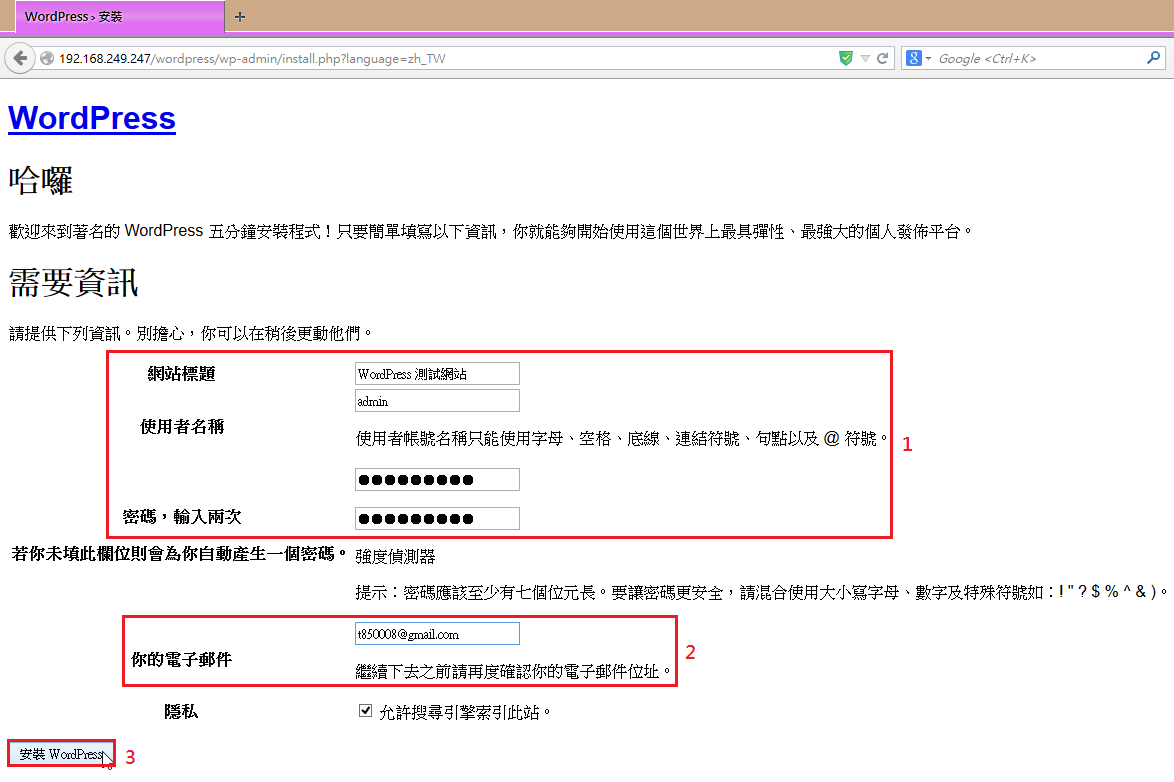This screenshot has width=1174, height=782.
Task: Click the 隱私 label
Action: [181, 712]
